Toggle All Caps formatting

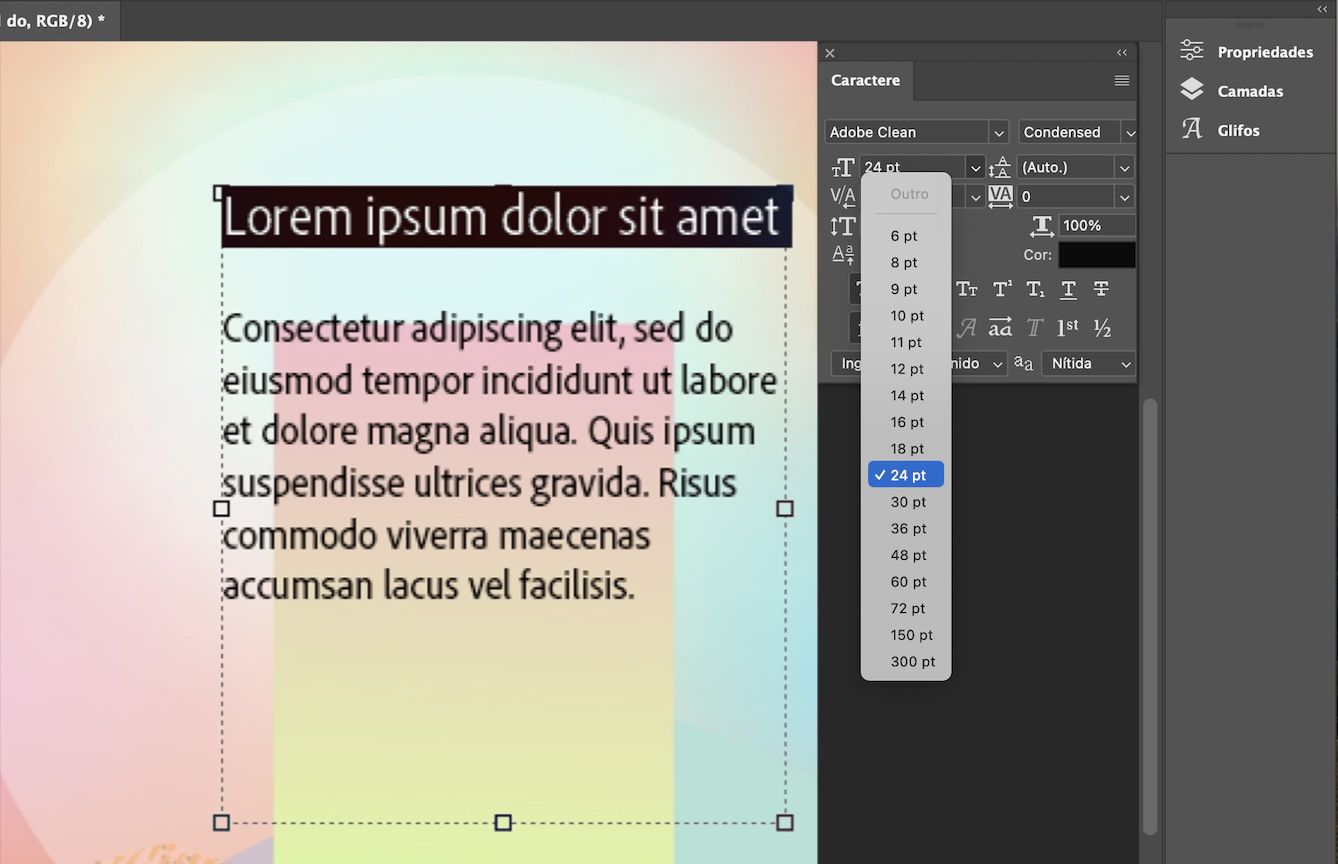[x=934, y=288]
